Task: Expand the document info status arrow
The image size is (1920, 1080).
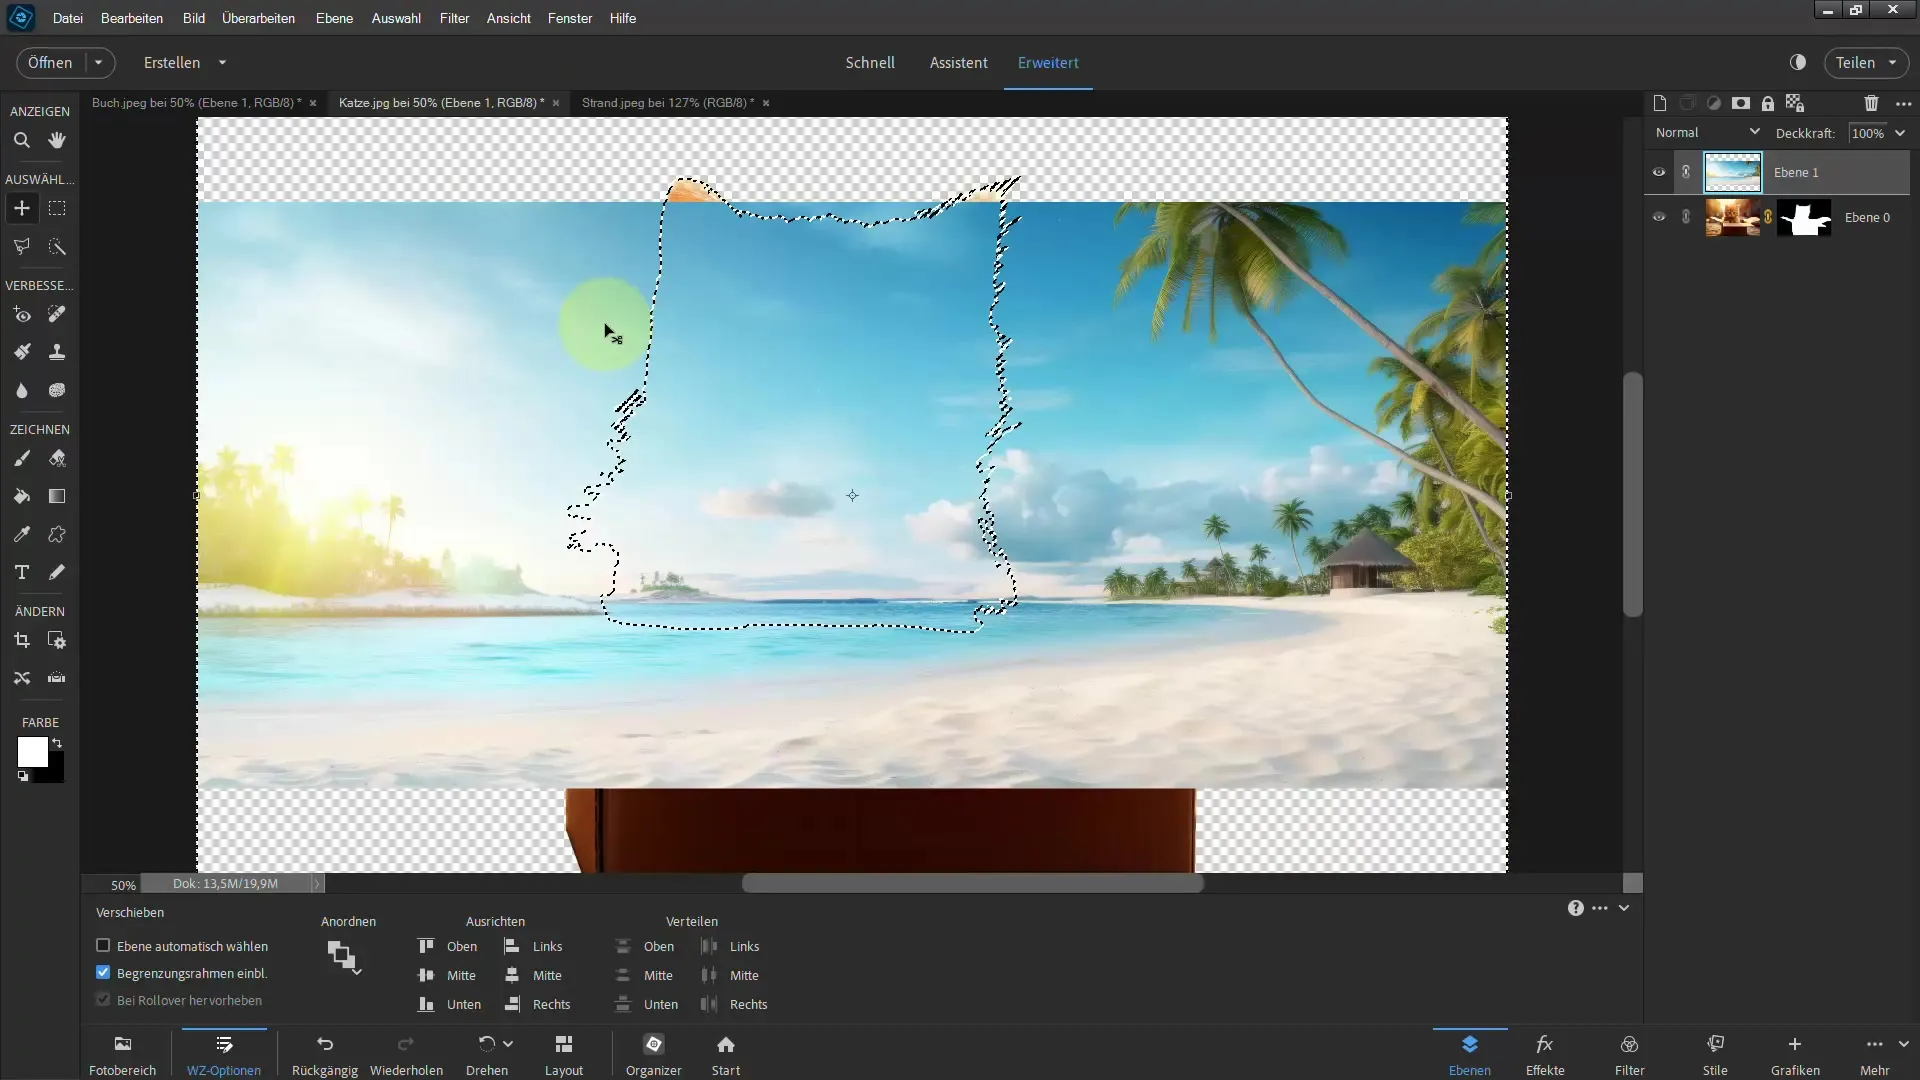Action: click(317, 883)
